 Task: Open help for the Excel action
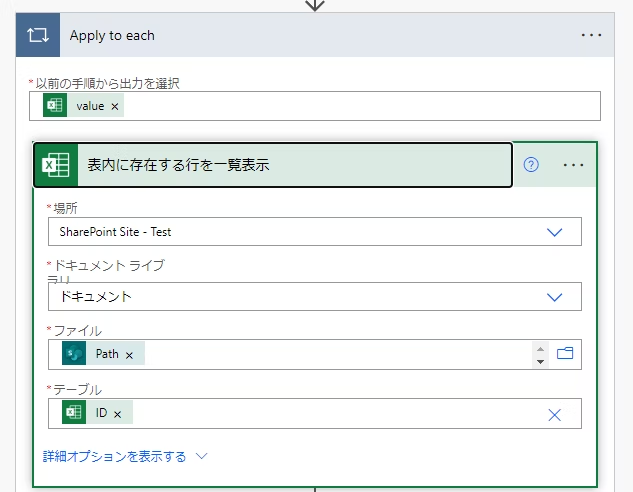[x=531, y=165]
